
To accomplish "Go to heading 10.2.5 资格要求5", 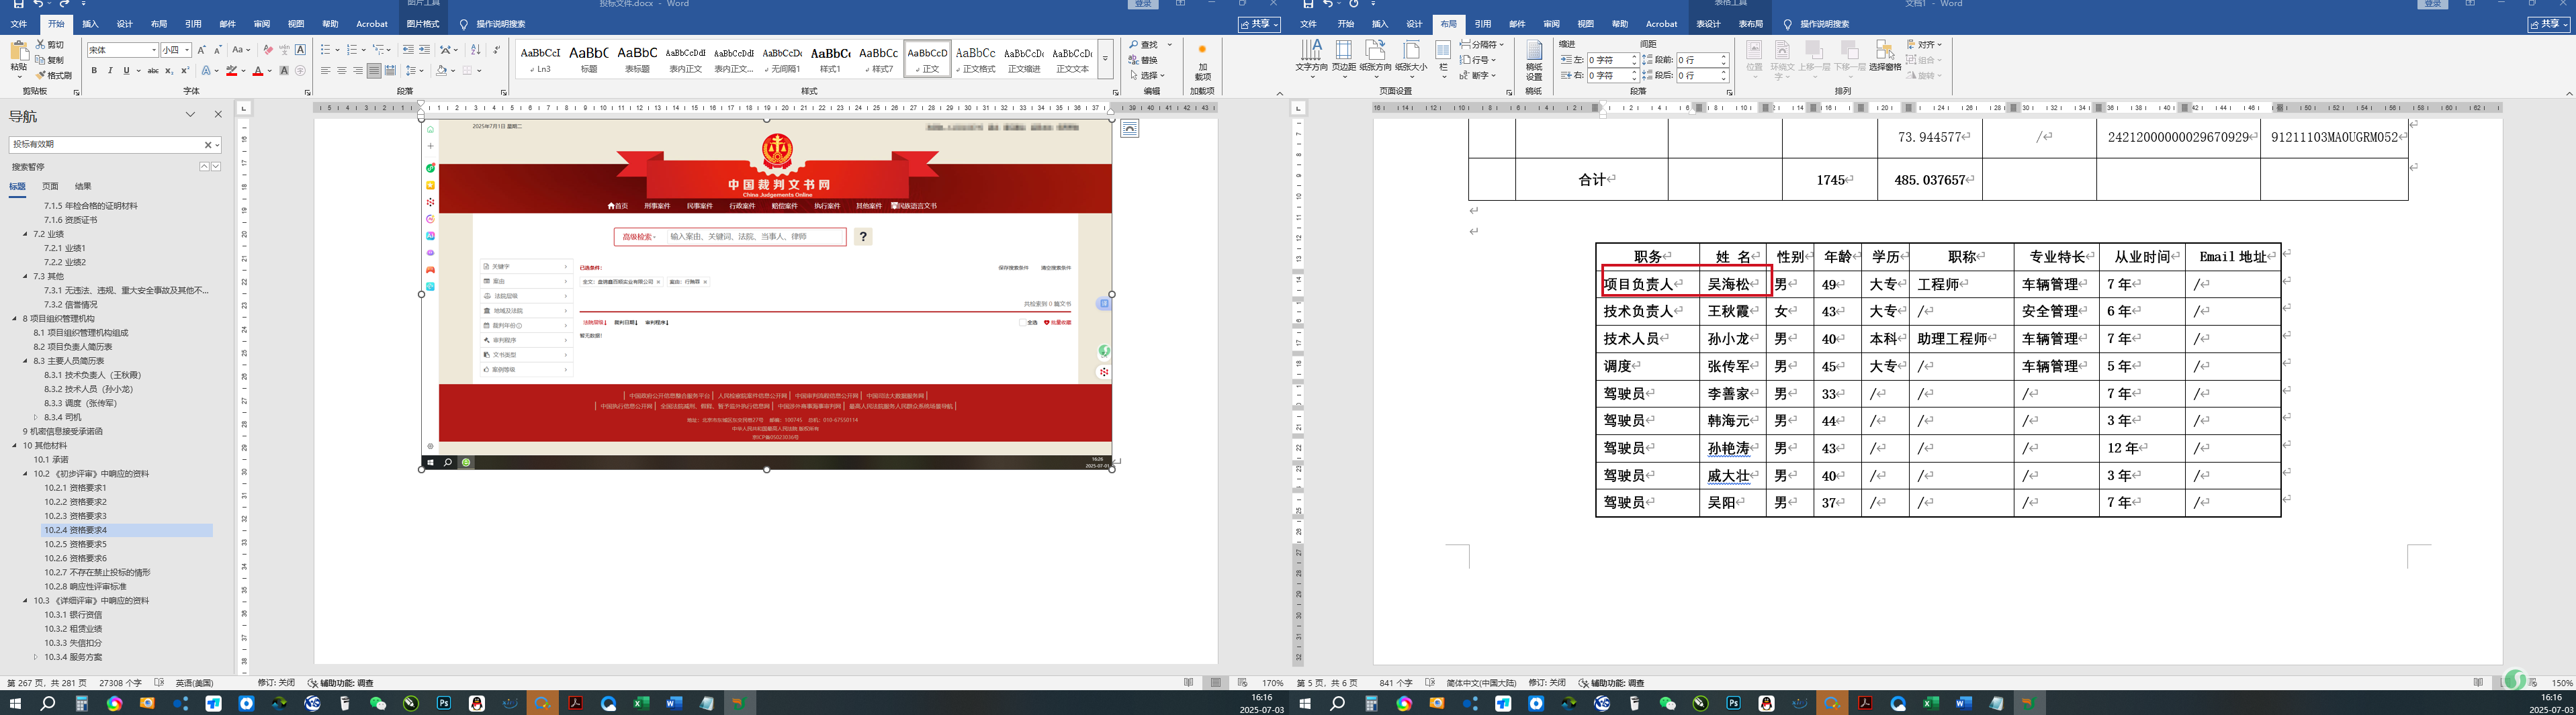I will coord(75,544).
